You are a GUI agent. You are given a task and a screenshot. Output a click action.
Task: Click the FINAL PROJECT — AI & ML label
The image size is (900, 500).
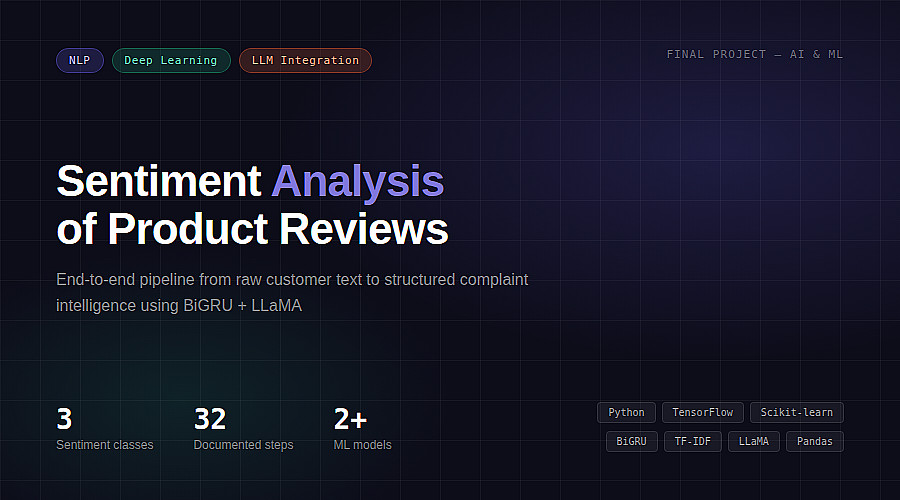pos(755,54)
